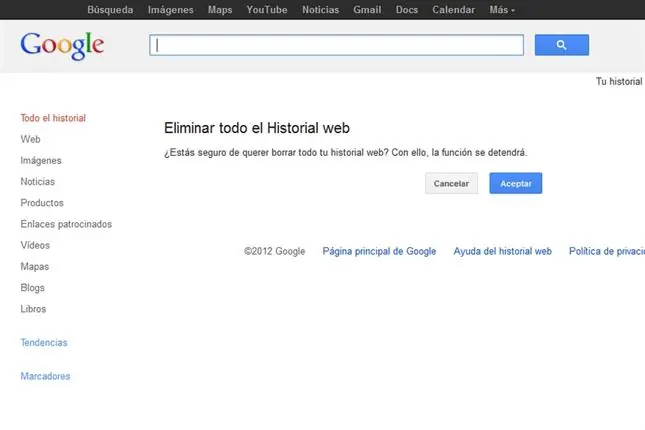Expand the Más dropdown menu
Screen dimensions: 645x430
point(502,9)
